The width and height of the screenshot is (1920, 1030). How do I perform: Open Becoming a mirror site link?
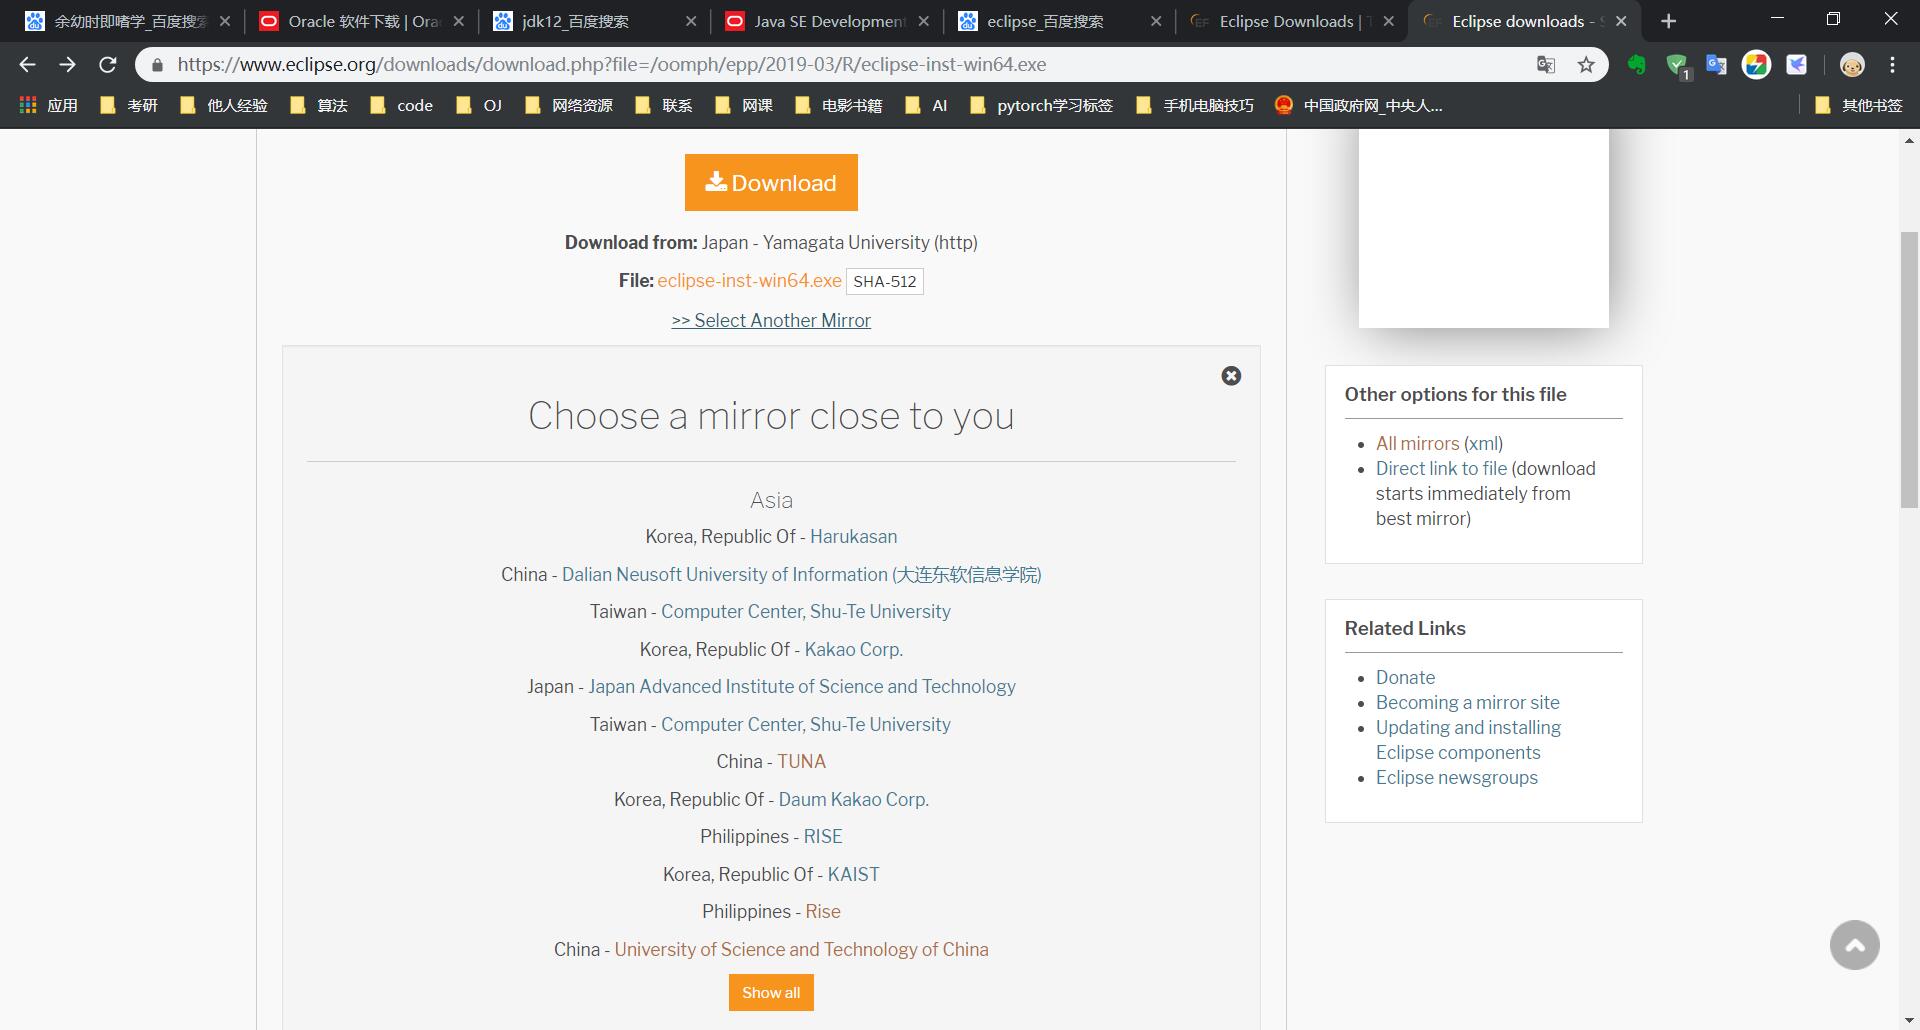click(x=1467, y=702)
